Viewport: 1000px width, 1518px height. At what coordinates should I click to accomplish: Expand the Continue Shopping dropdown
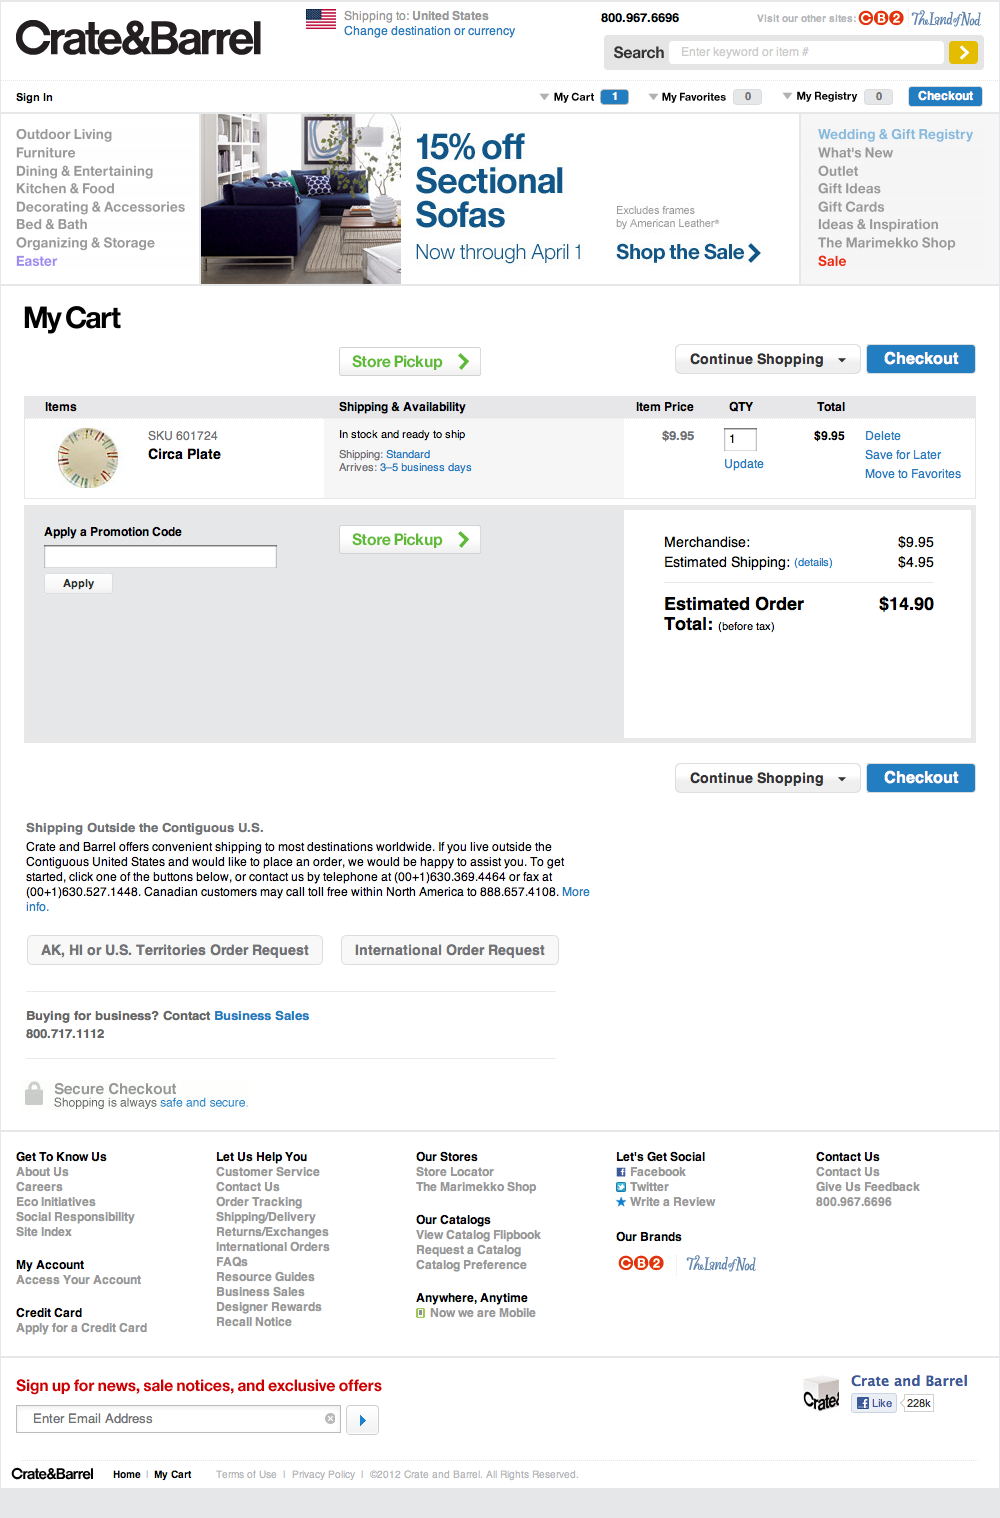843,358
